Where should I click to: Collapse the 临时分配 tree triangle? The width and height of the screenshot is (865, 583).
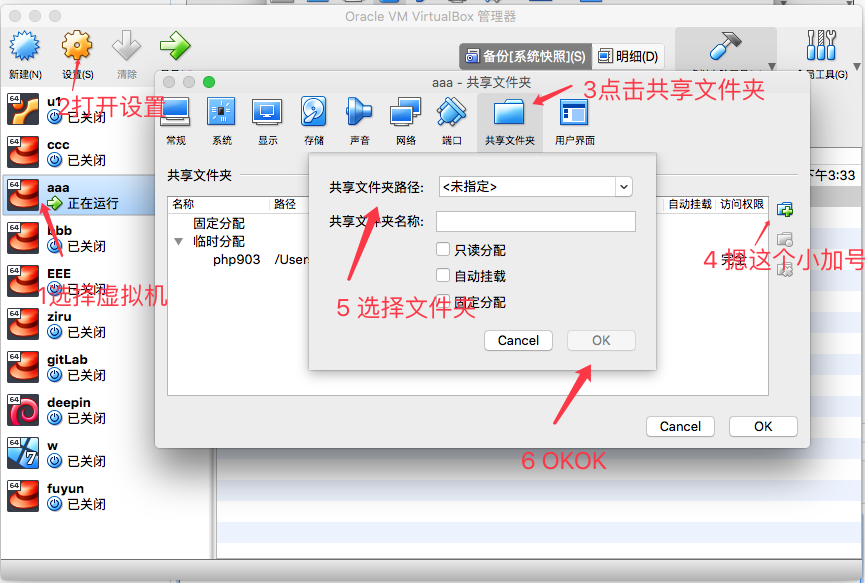[178, 242]
